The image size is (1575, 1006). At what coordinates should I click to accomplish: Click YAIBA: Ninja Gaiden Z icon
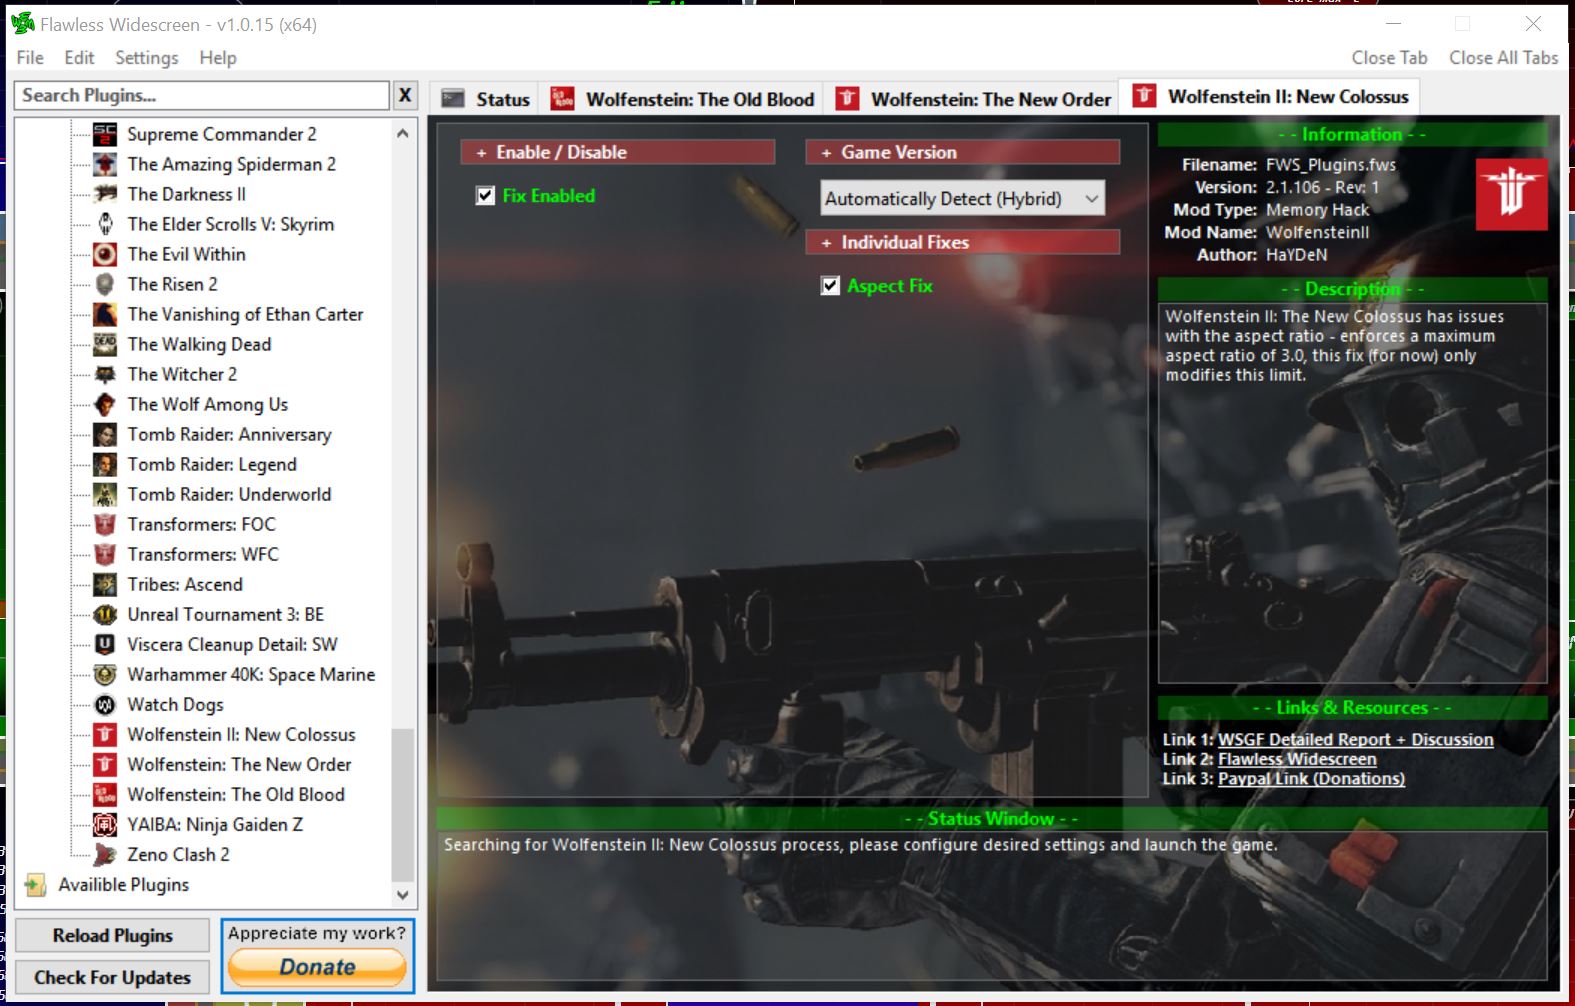pos(105,824)
